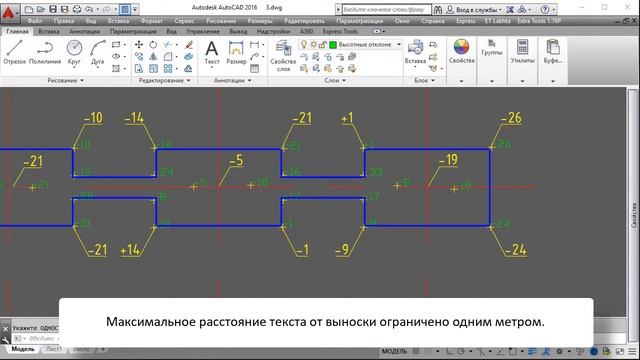Expand the Слои panel dropdown
The image size is (640, 360).
click(335, 80)
